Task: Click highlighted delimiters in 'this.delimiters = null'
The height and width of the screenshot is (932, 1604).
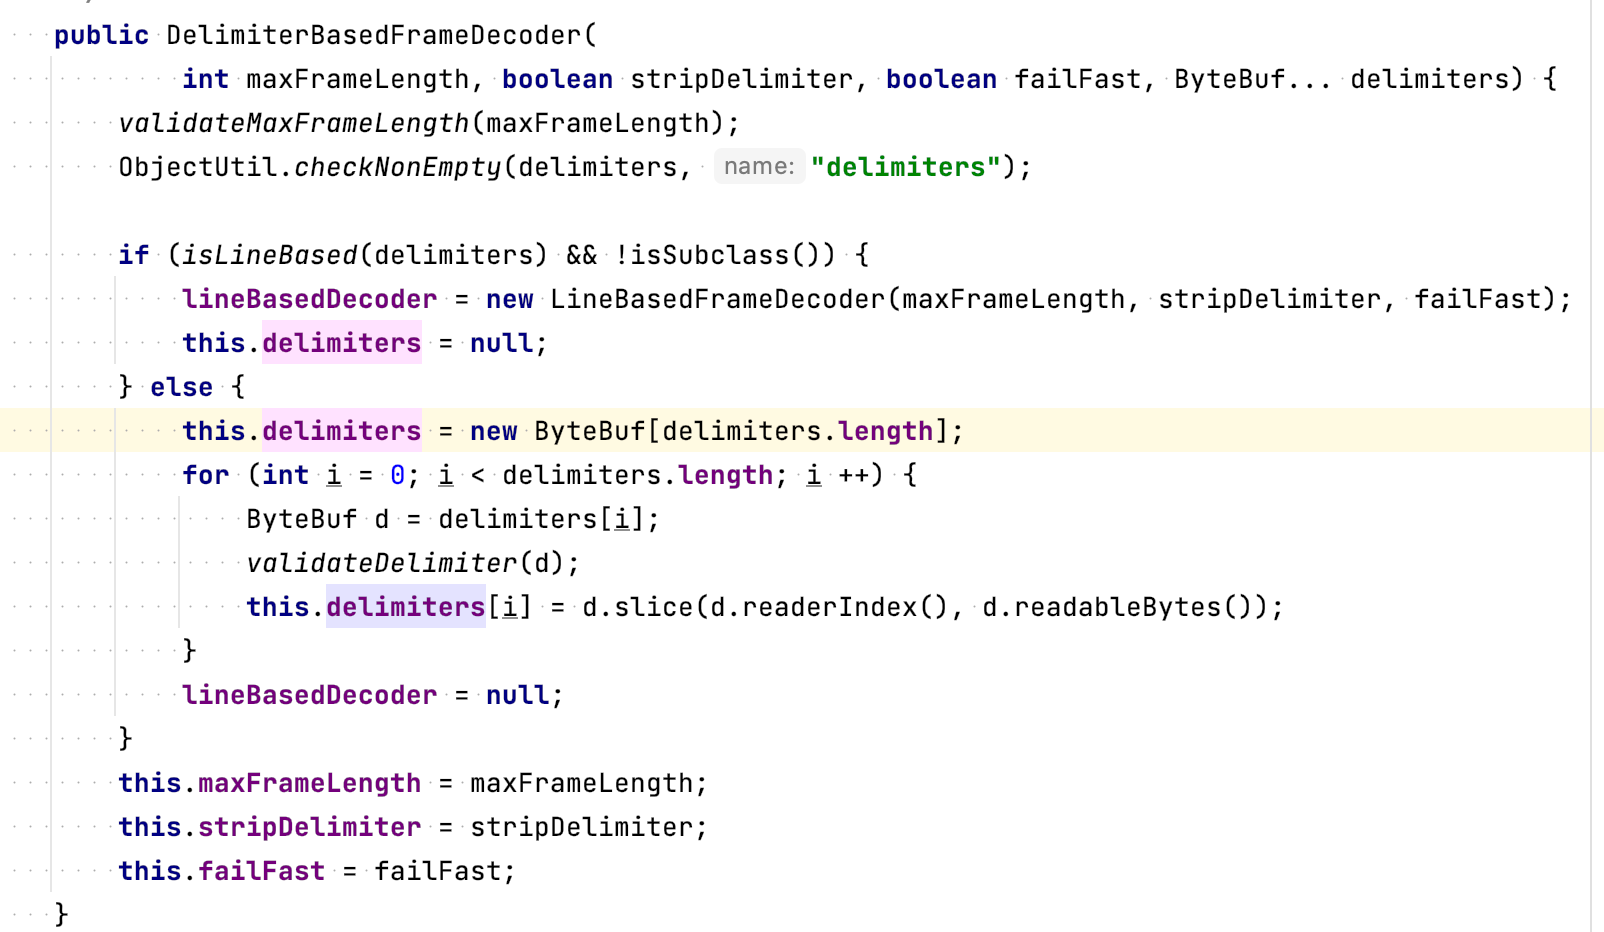Action: 341,343
